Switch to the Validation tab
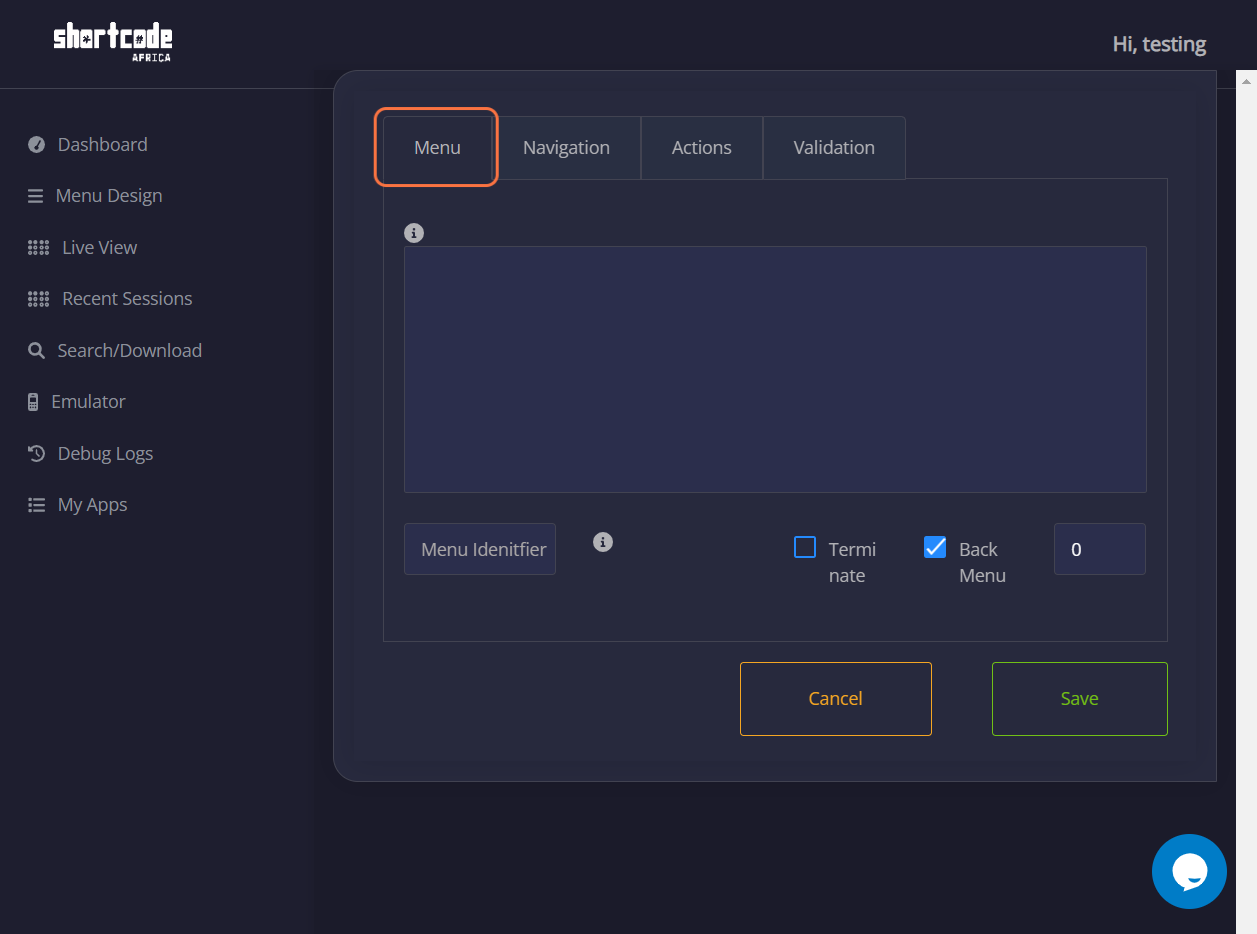Screen dimensions: 1257x934 [834, 147]
